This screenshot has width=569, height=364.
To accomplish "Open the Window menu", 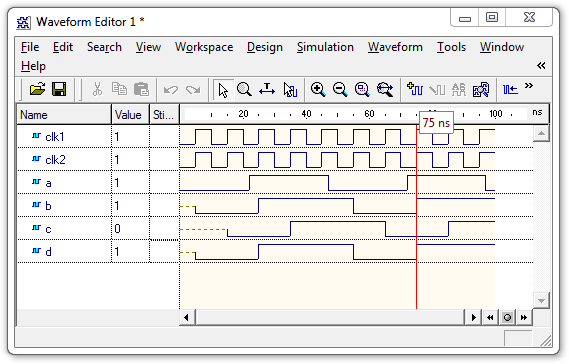I will point(502,47).
